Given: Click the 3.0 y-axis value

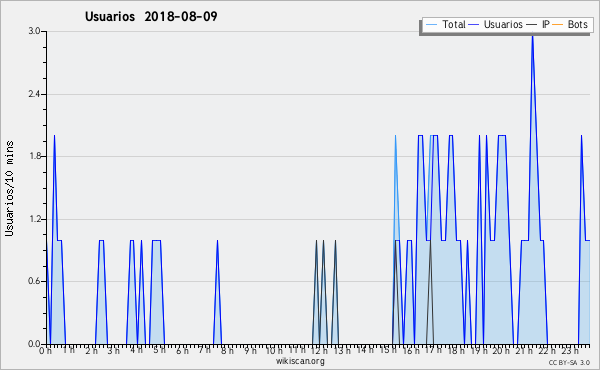Looking at the screenshot, I should 34,31.
